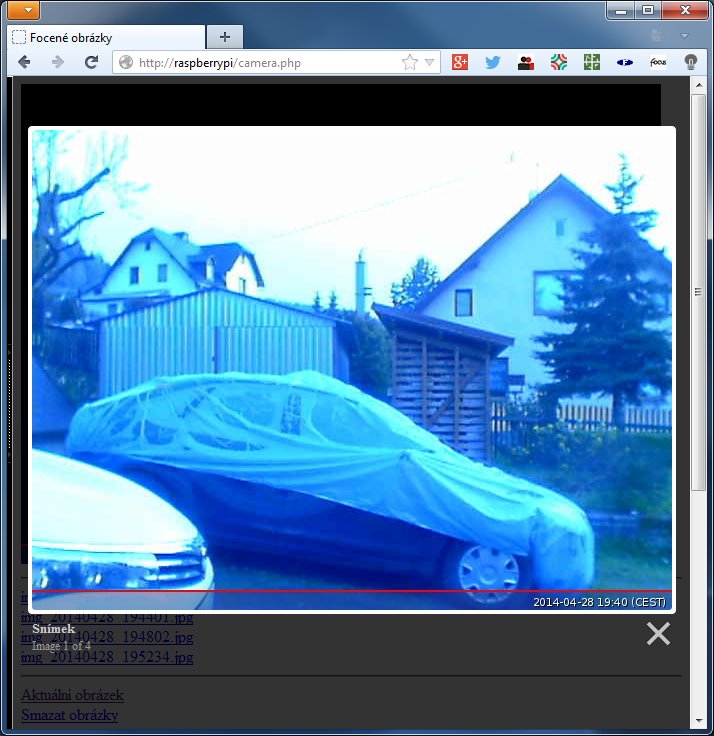Viewport: 714px width, 736px height.
Task: Open the orange Firefox menu button
Action: click(x=24, y=10)
